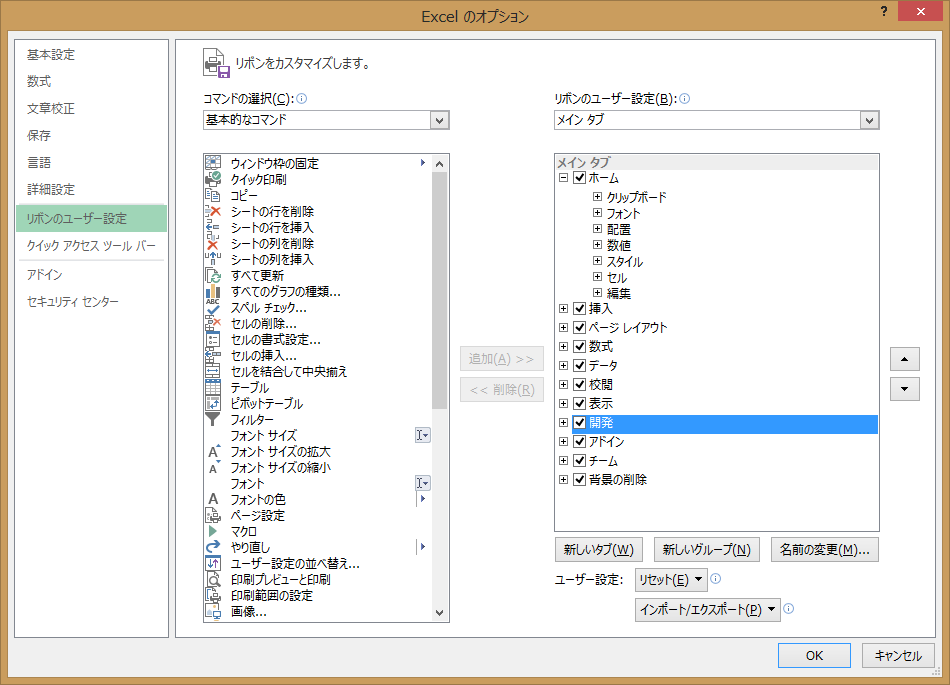Click the フォント サイズの縮小 icon
The height and width of the screenshot is (685, 950).
213,468
